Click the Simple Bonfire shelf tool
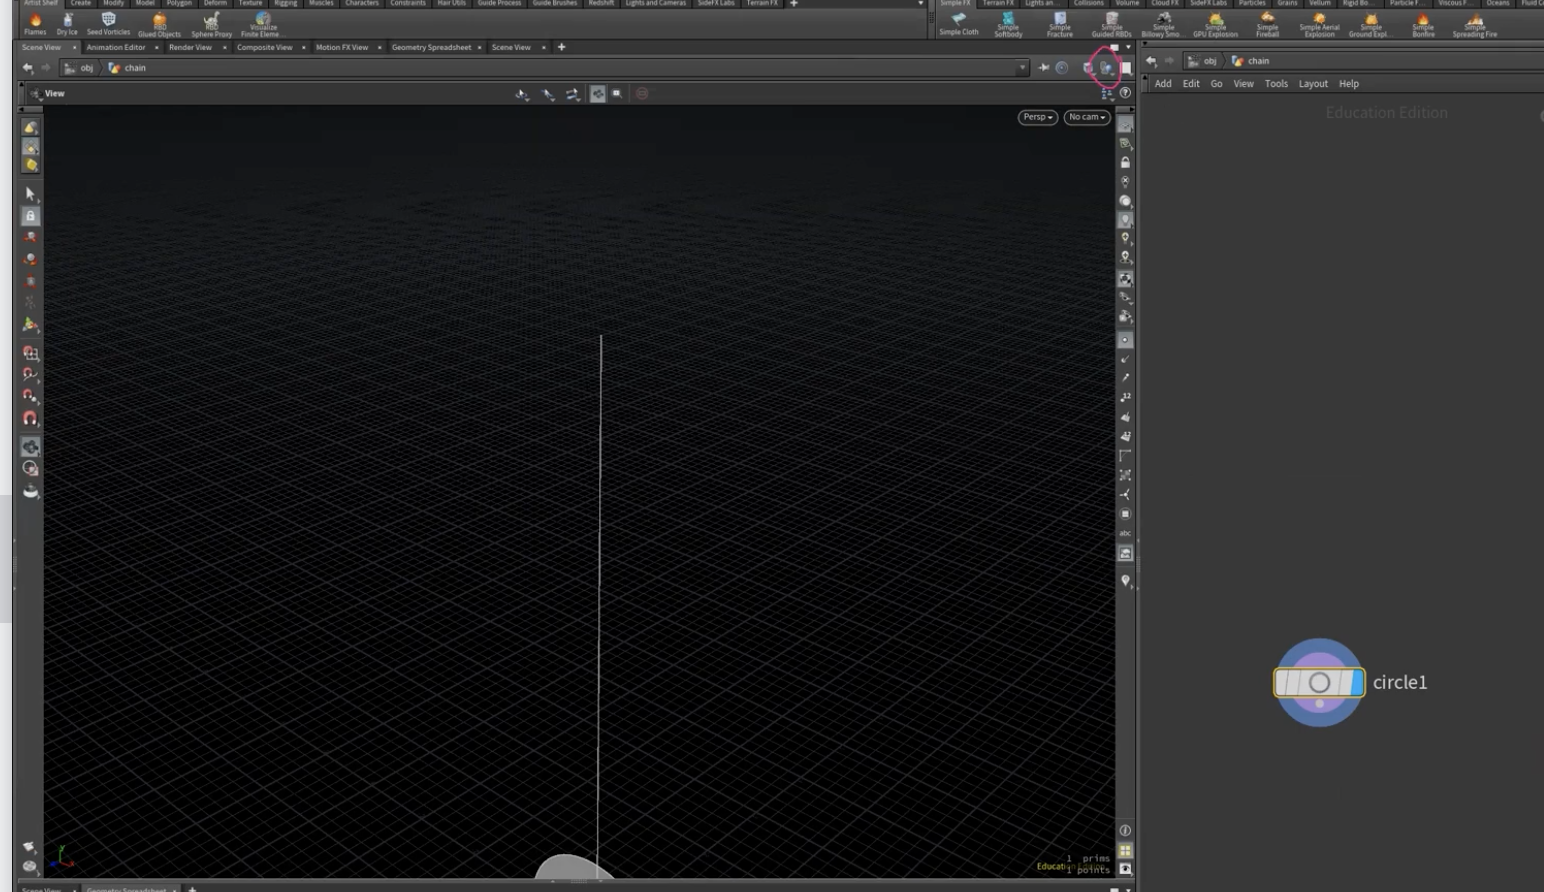The width and height of the screenshot is (1544, 892). pyautogui.click(x=1423, y=25)
